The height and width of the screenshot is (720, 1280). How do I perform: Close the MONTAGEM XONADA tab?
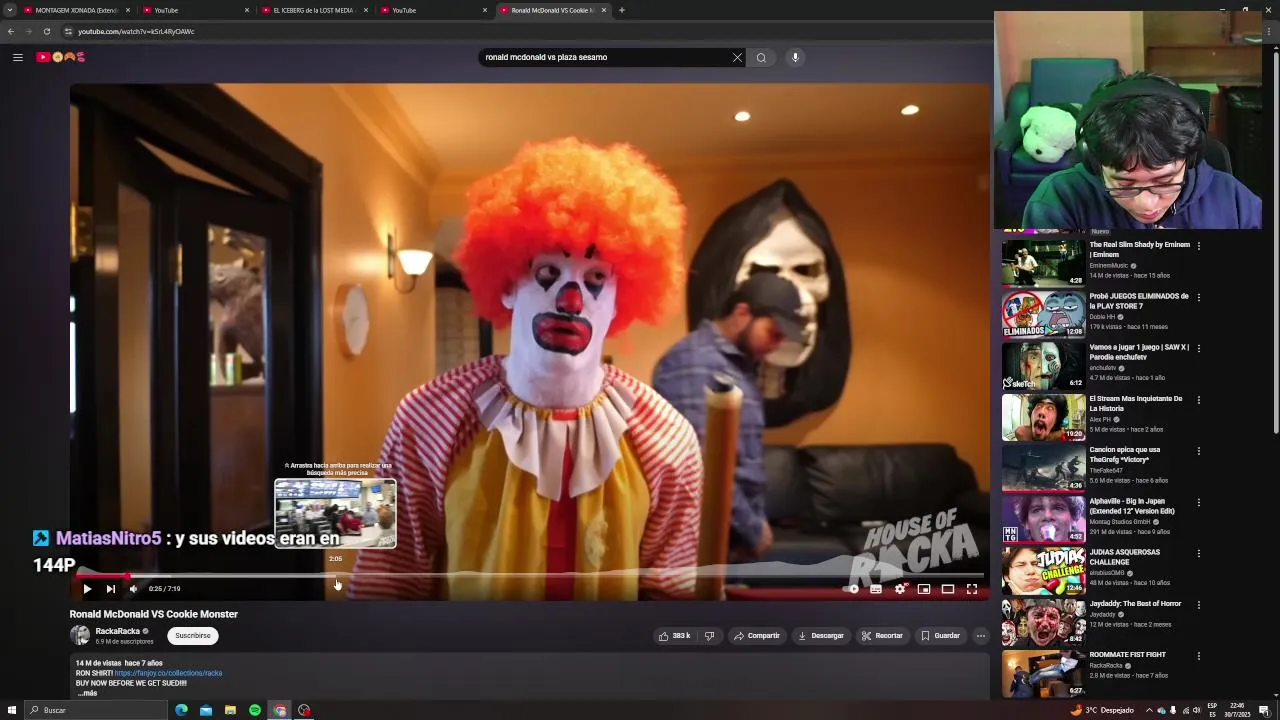(128, 10)
